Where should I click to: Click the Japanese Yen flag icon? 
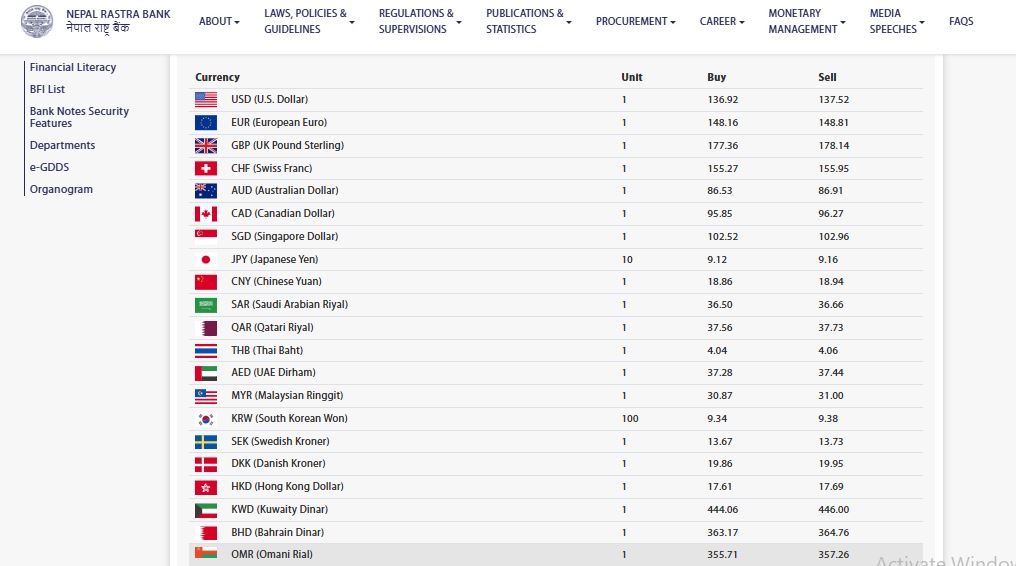click(206, 259)
